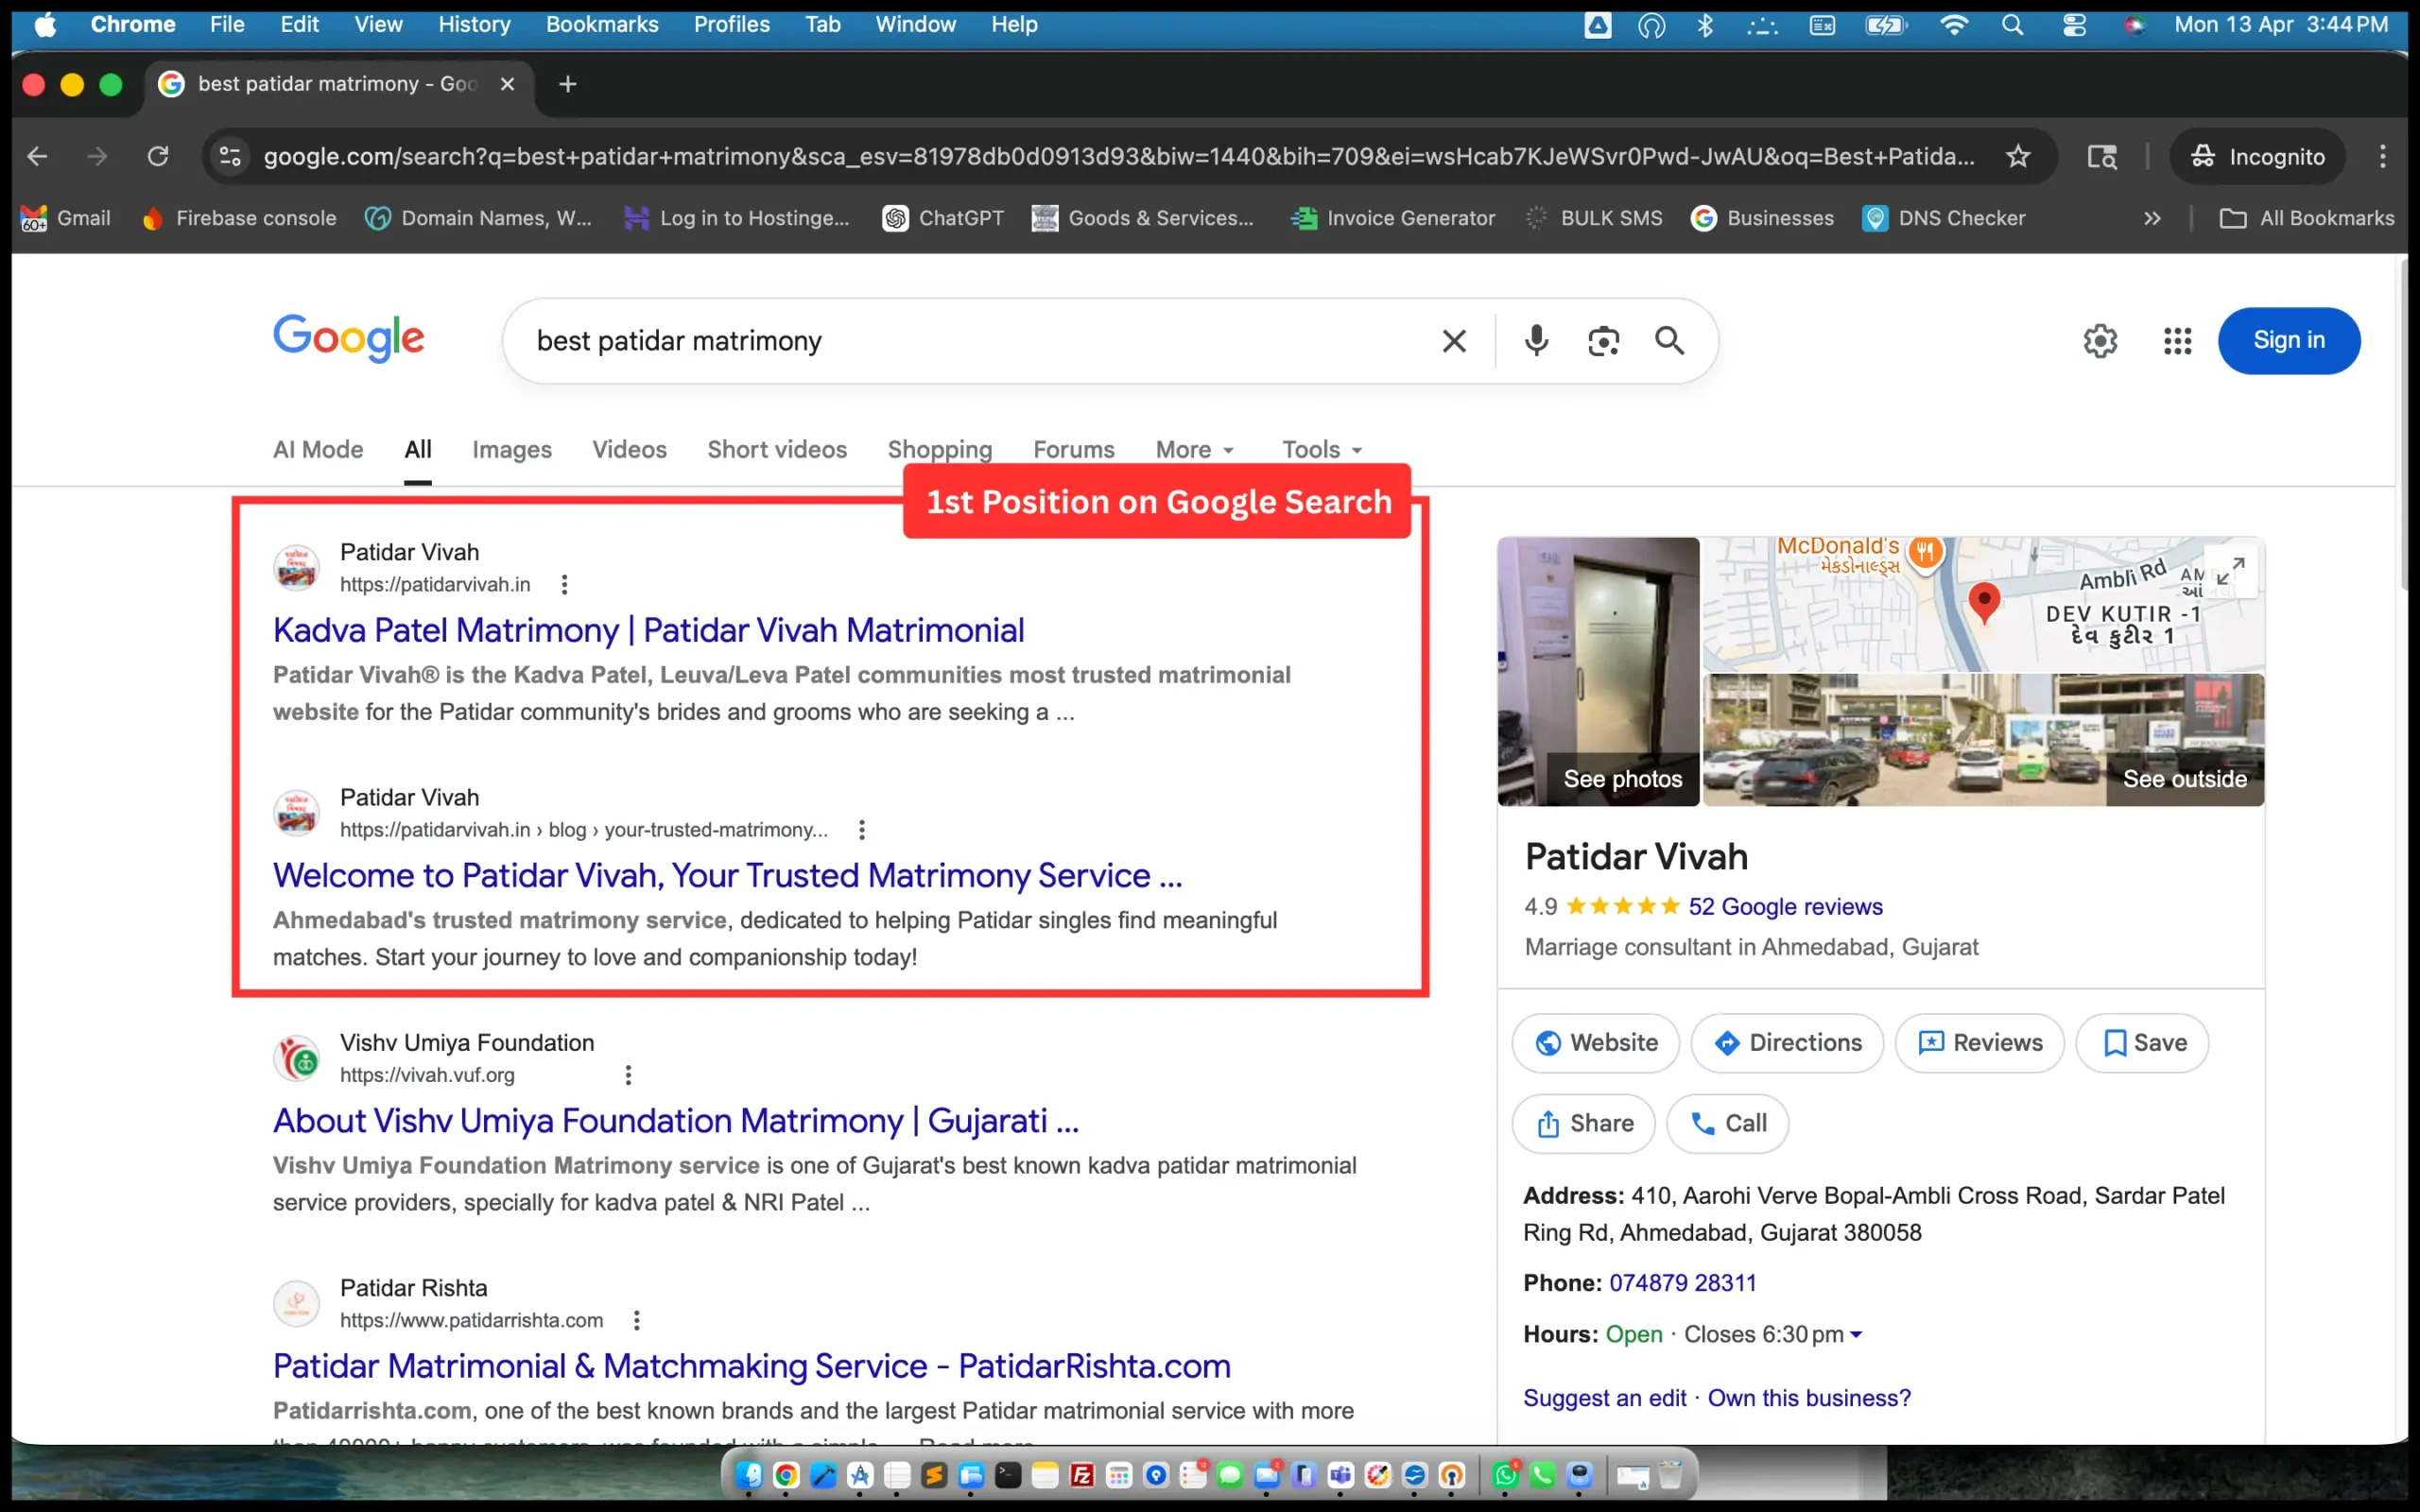
Task: Open the Gmail bookmark
Action: [x=65, y=218]
